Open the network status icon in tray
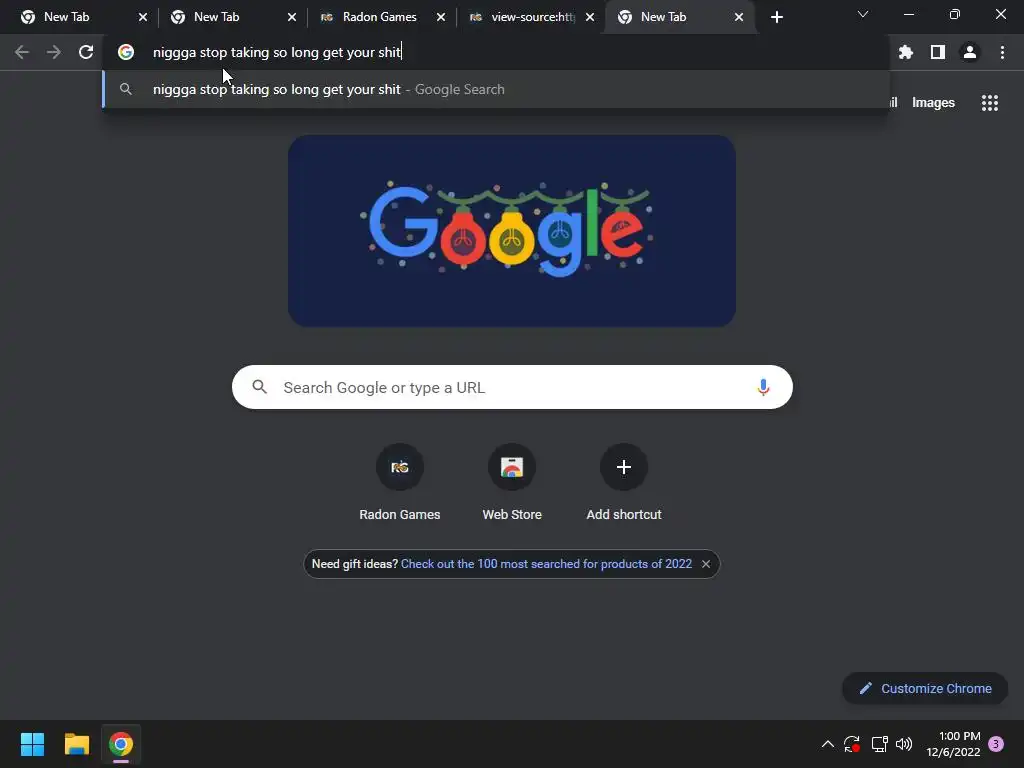The image size is (1024, 768). pos(879,744)
